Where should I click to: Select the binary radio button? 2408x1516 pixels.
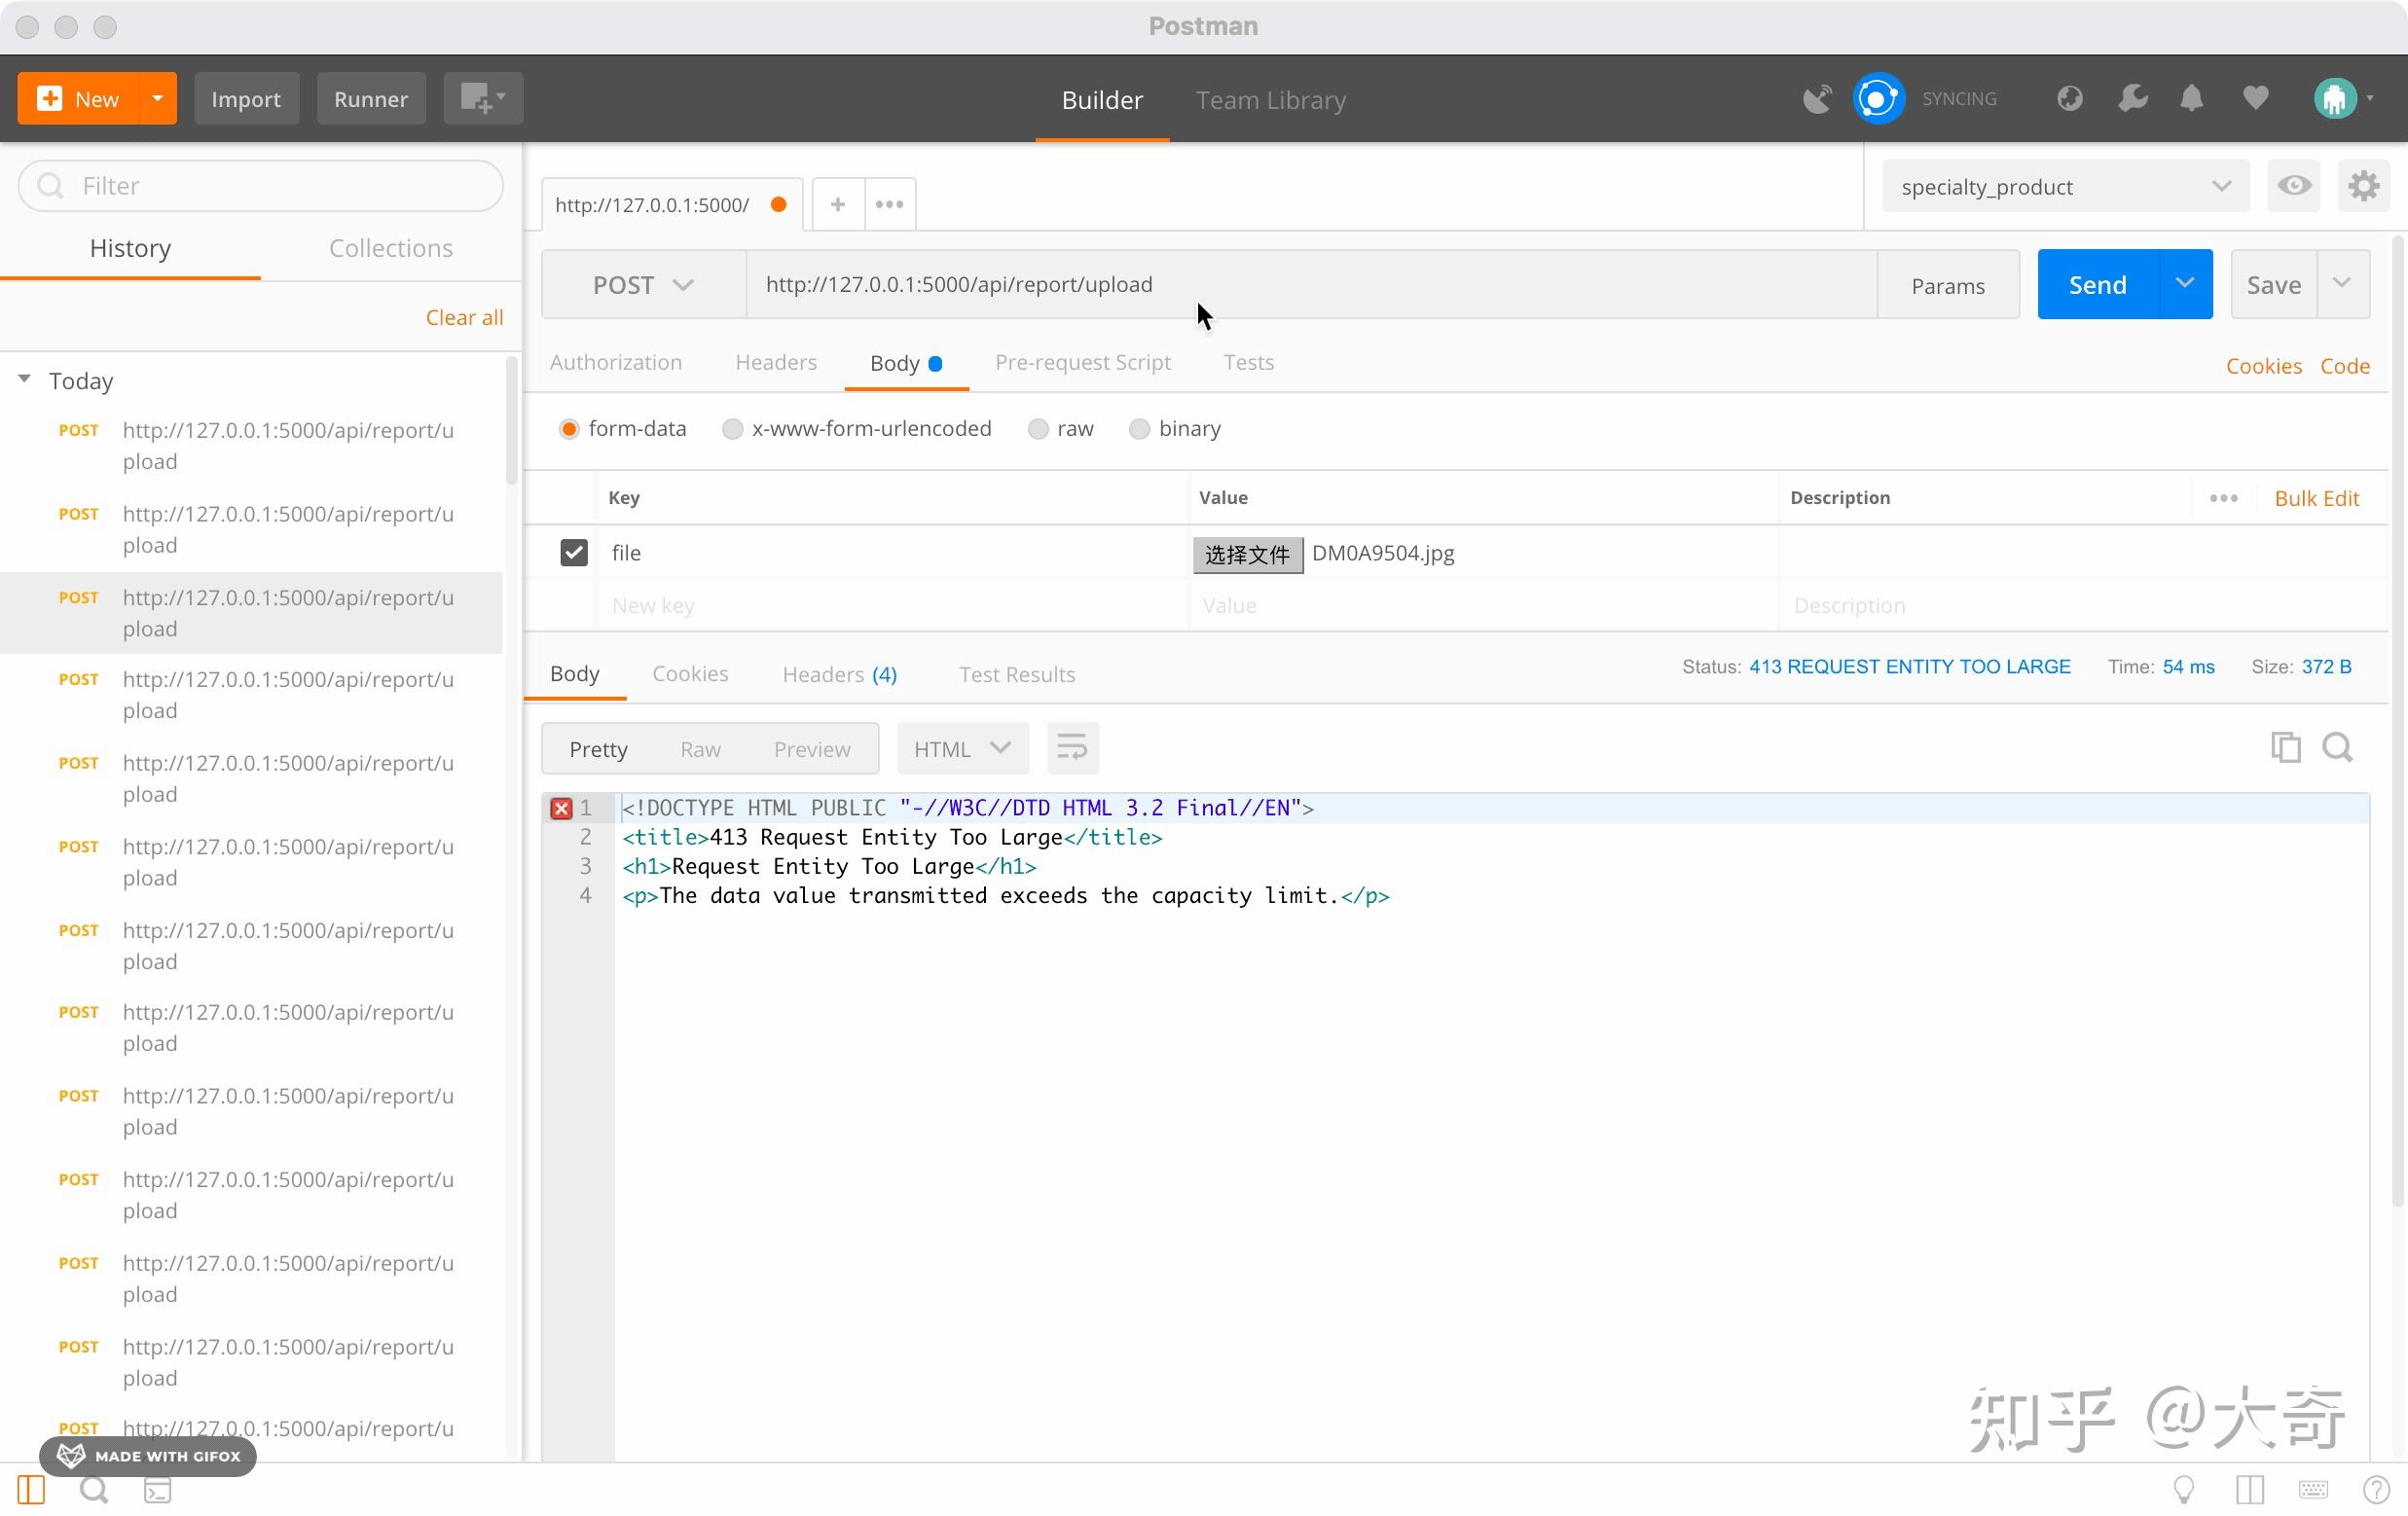pos(1139,429)
